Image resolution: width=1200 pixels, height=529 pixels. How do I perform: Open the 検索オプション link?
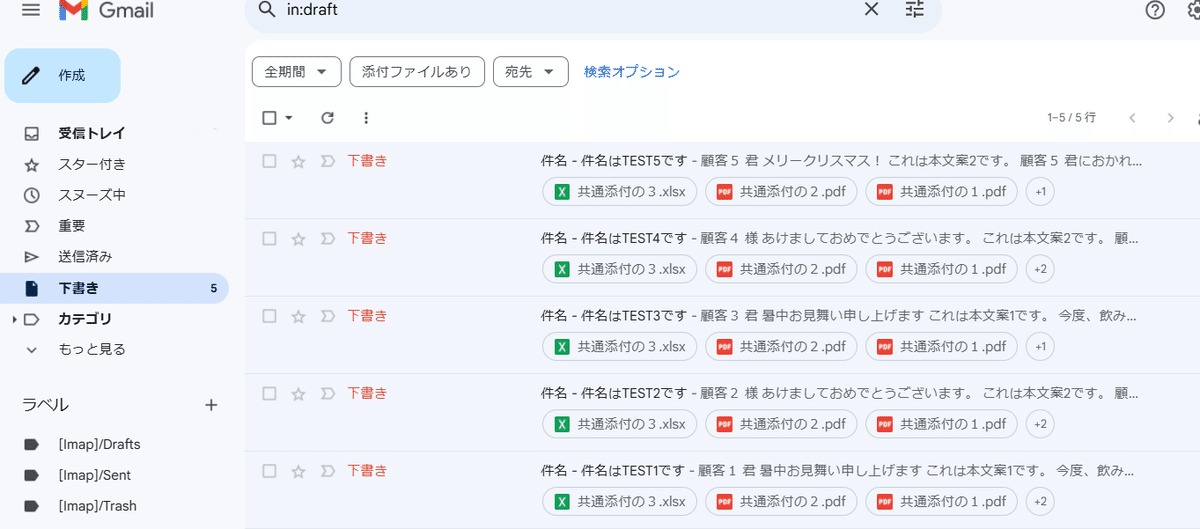click(632, 72)
